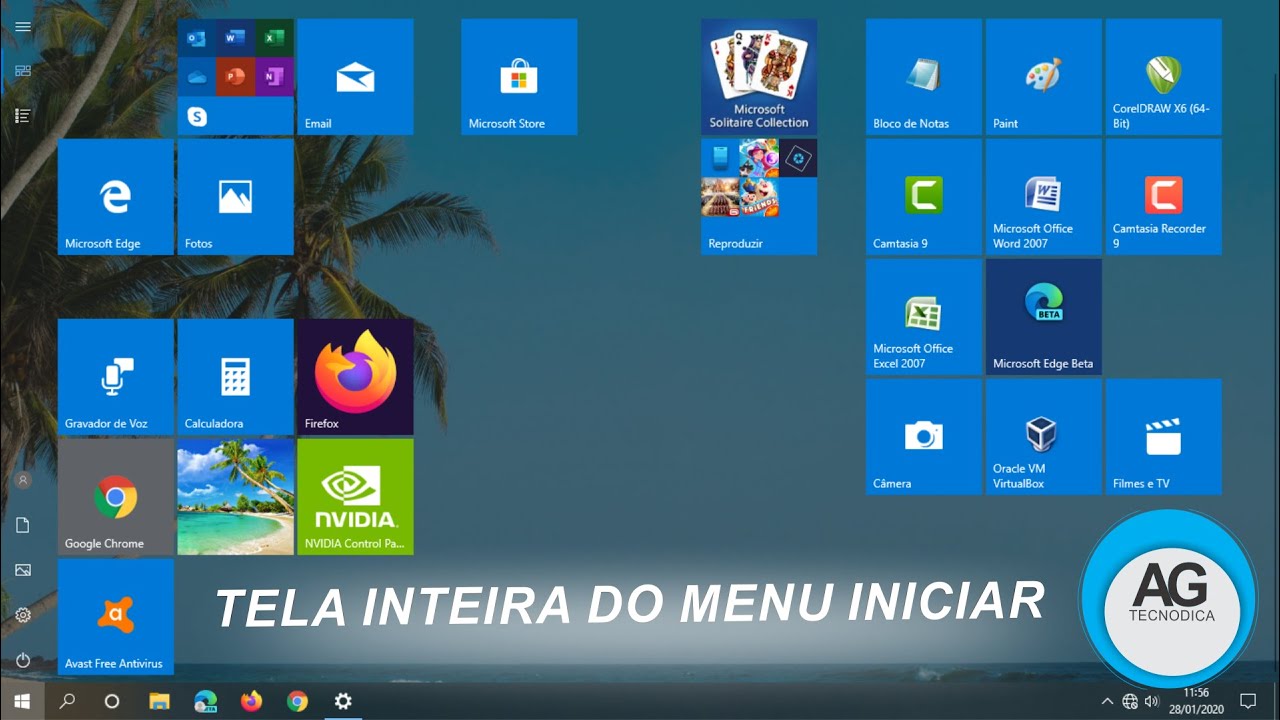
Task: Open Oracle VM VirtualBox tile
Action: [1043, 437]
